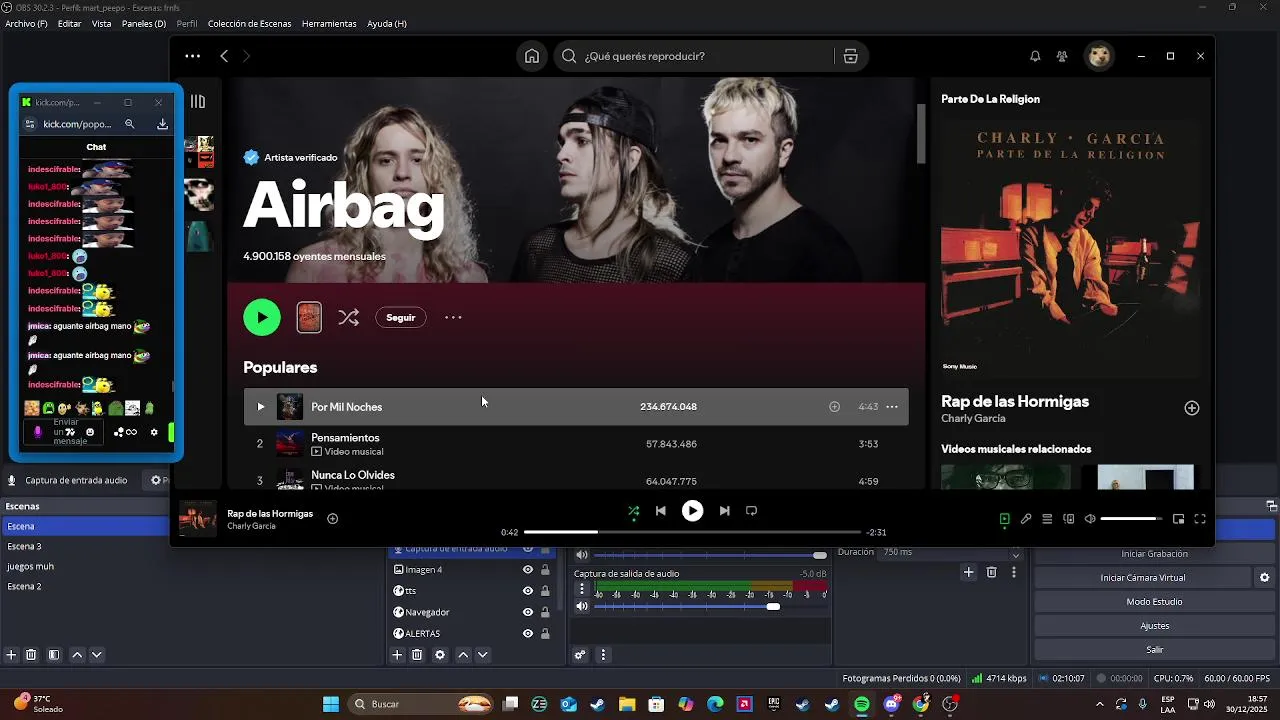
Task: Adjust Spotify volume slider
Action: pyautogui.click(x=1132, y=519)
